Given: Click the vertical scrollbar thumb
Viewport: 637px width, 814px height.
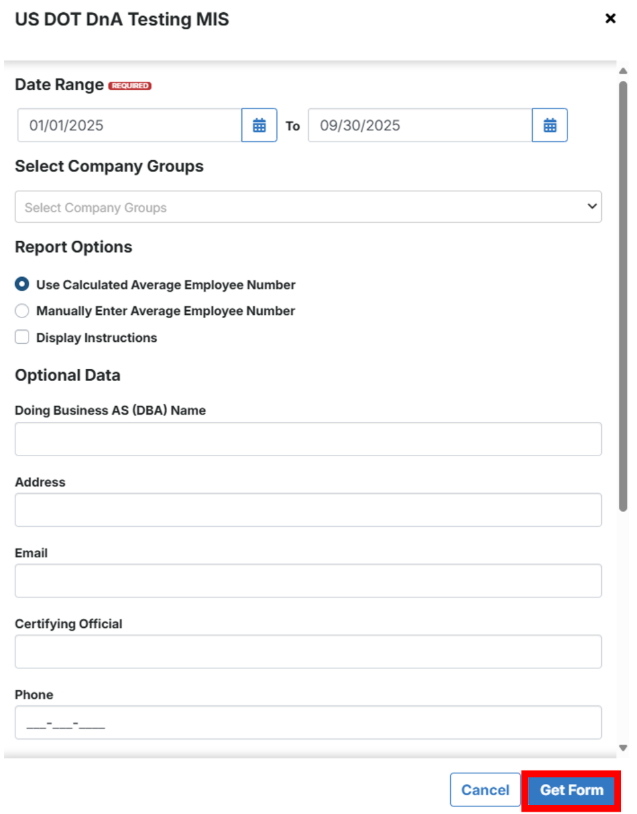Looking at the screenshot, I should (623, 296).
